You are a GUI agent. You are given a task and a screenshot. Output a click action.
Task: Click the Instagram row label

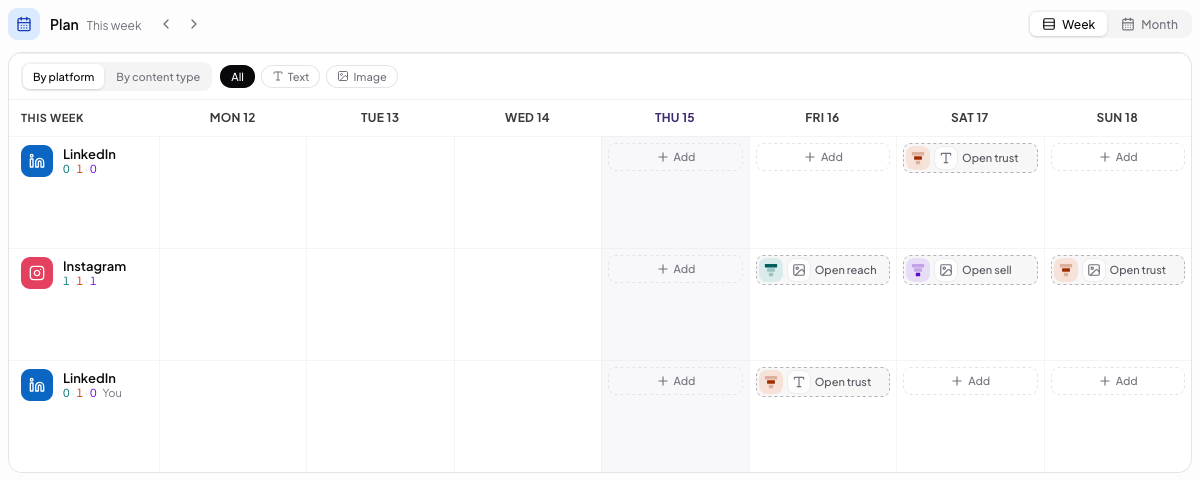coord(94,266)
